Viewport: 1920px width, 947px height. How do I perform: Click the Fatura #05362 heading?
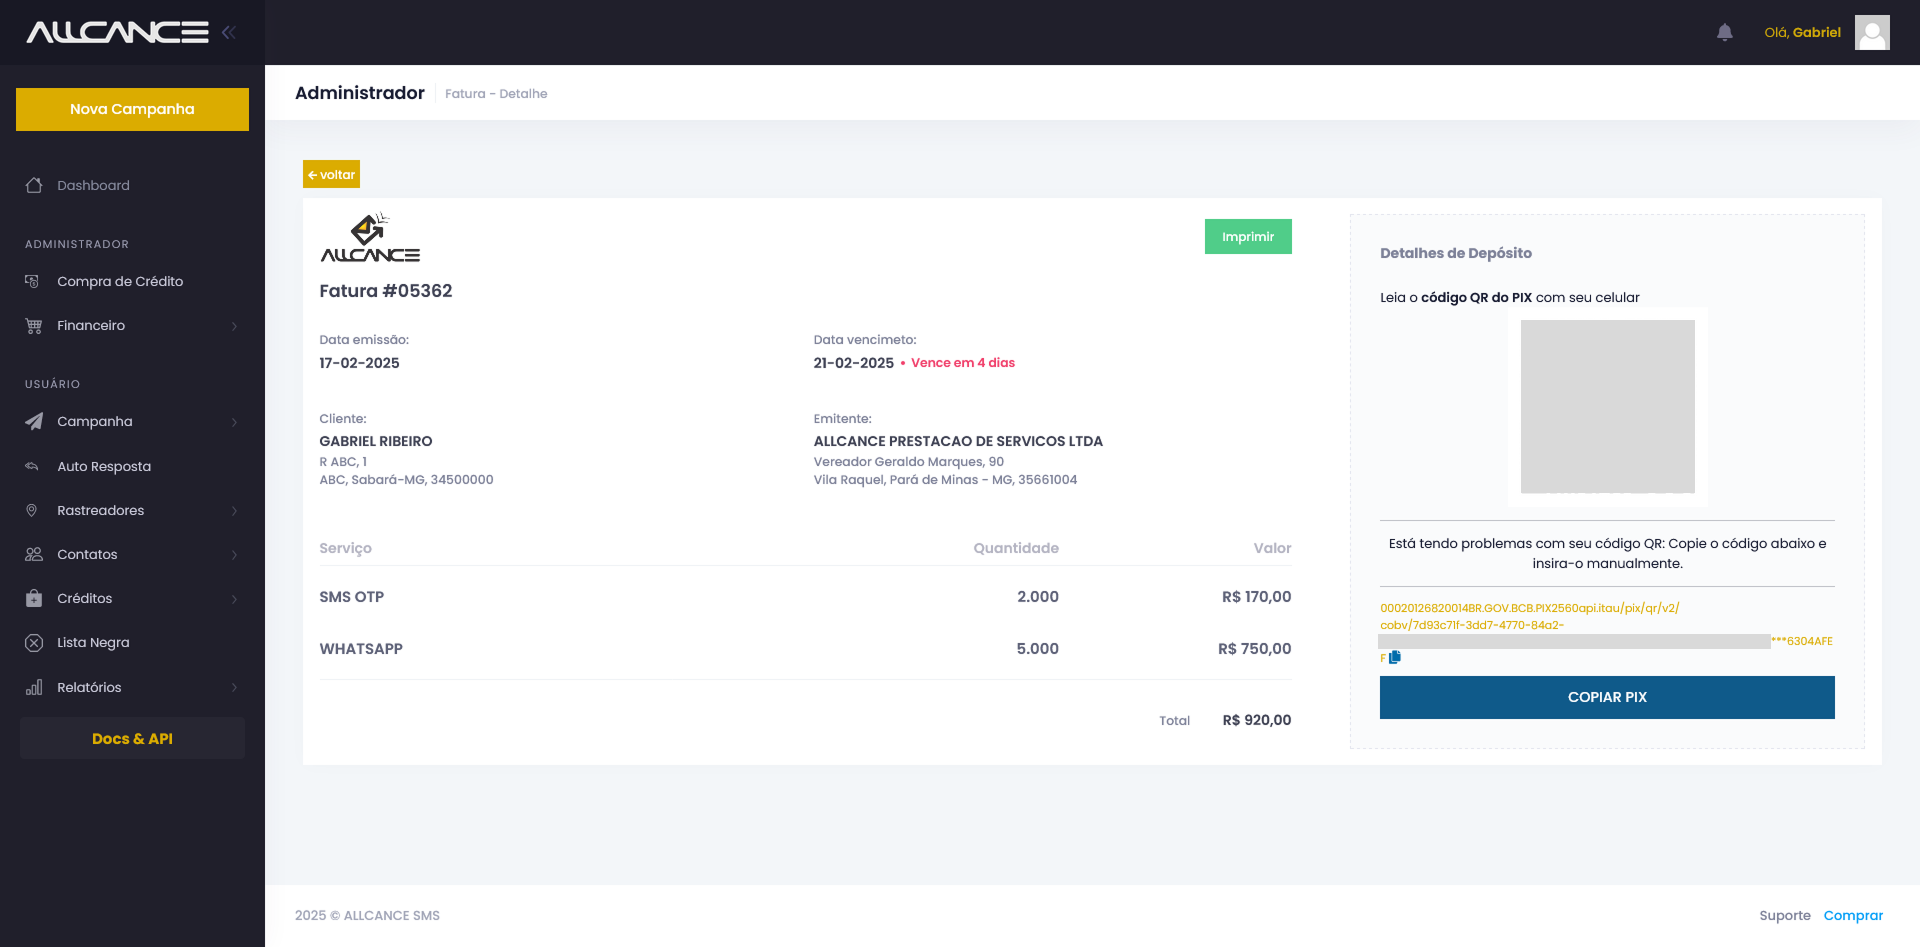[386, 291]
